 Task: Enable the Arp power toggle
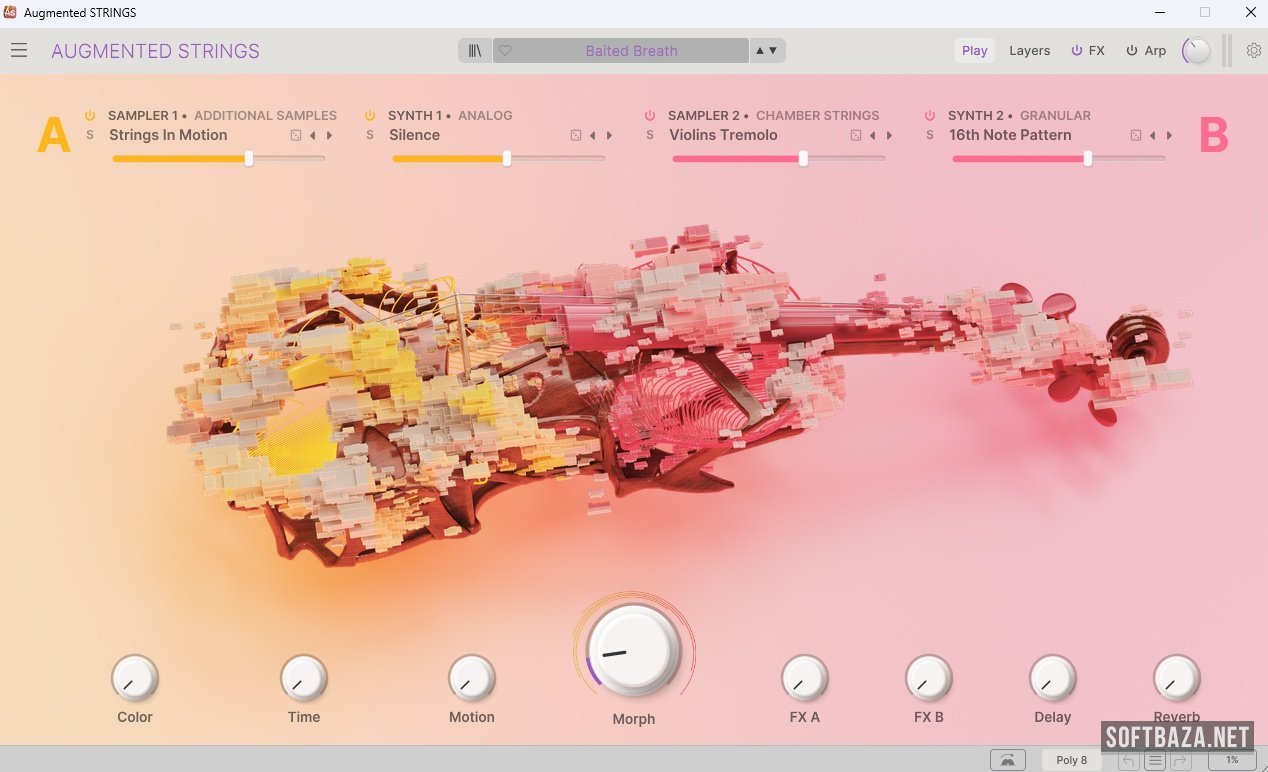(1132, 51)
